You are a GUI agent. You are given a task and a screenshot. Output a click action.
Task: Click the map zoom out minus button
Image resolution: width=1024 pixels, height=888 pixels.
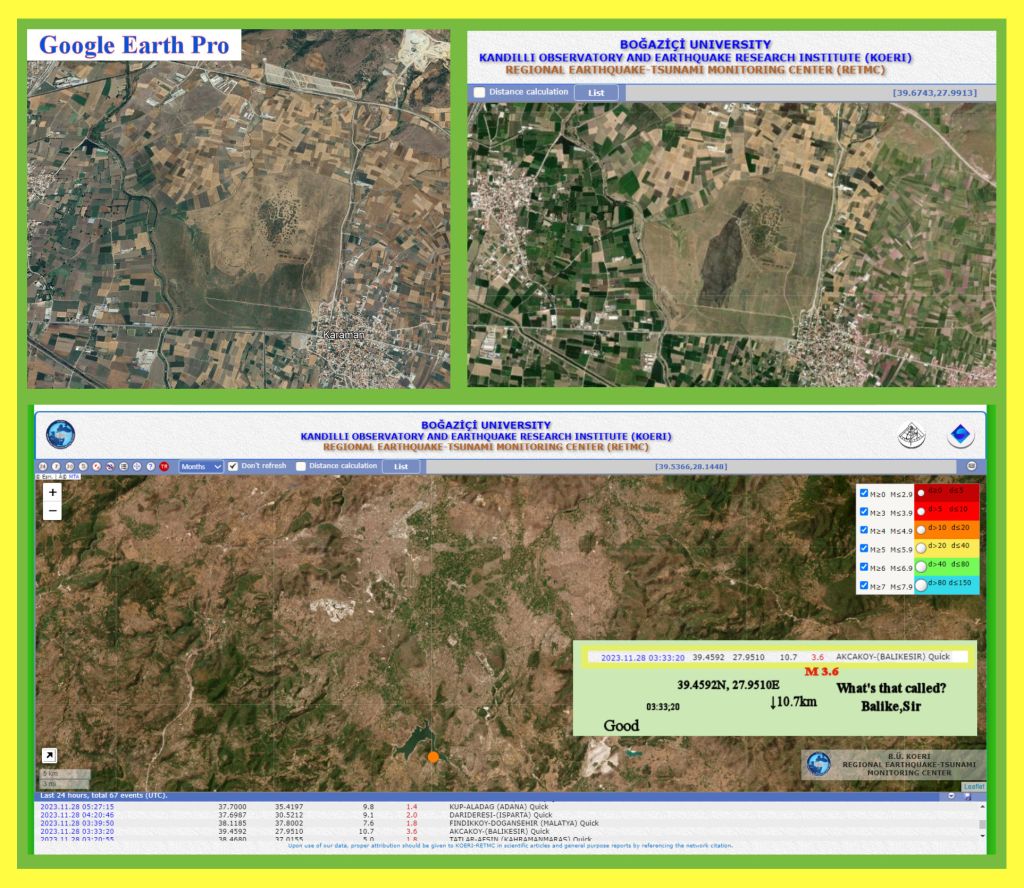coord(53,511)
